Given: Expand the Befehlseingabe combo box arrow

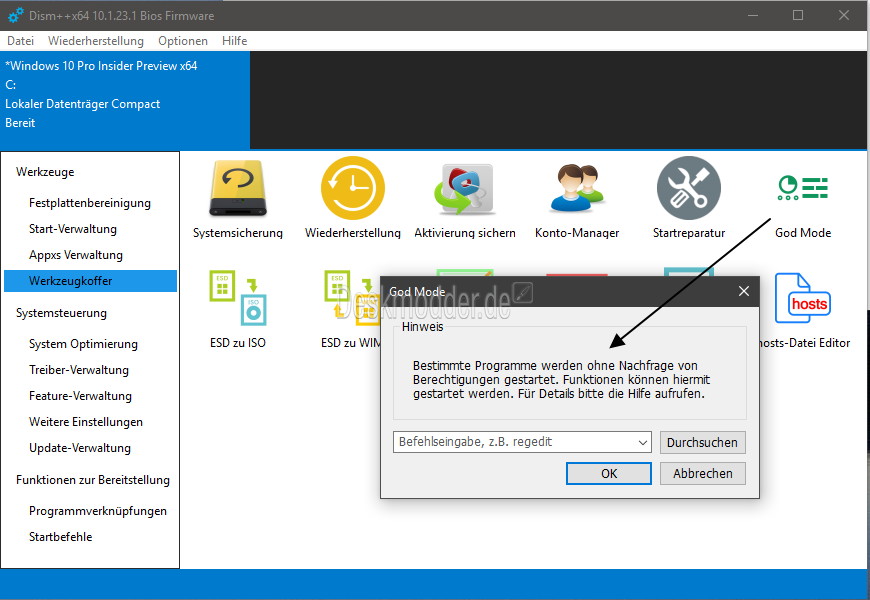Looking at the screenshot, I should click(x=643, y=442).
